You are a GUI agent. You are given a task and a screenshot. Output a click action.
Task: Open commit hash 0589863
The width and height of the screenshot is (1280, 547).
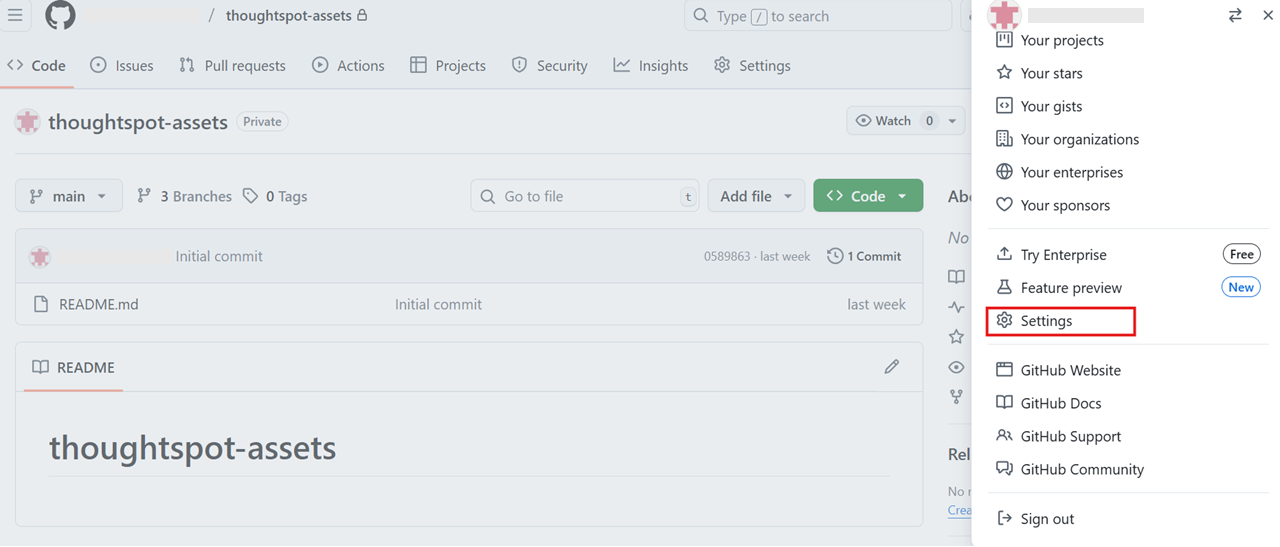pyautogui.click(x=726, y=256)
